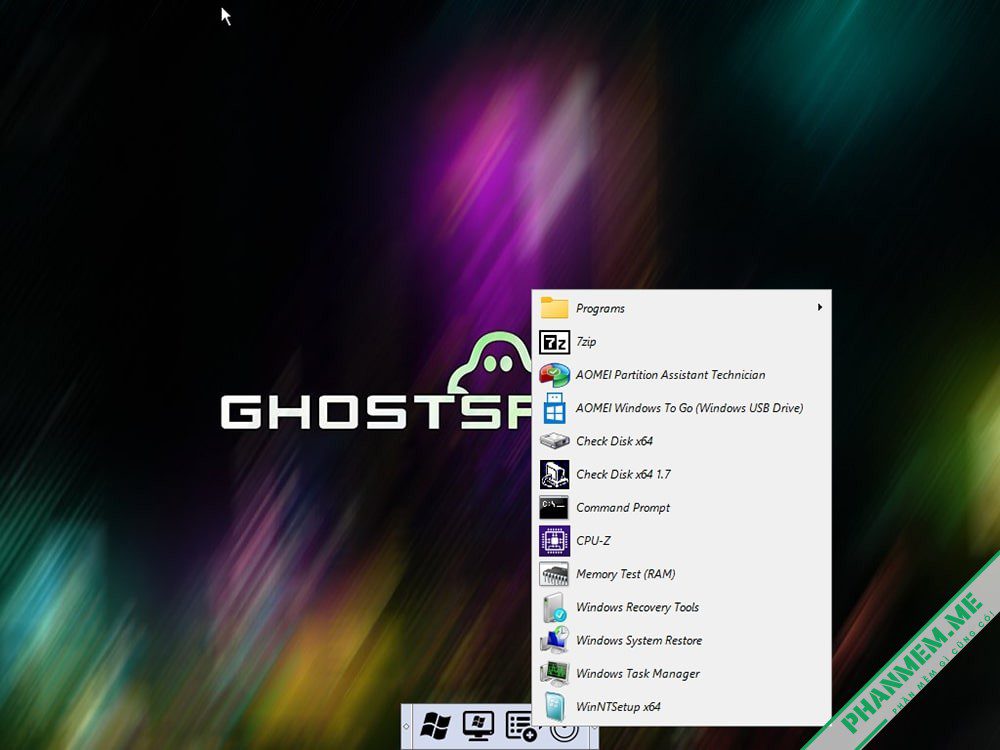Click the left diamond handle of bottom toolbar
This screenshot has height=750, width=1000.
(x=406, y=726)
